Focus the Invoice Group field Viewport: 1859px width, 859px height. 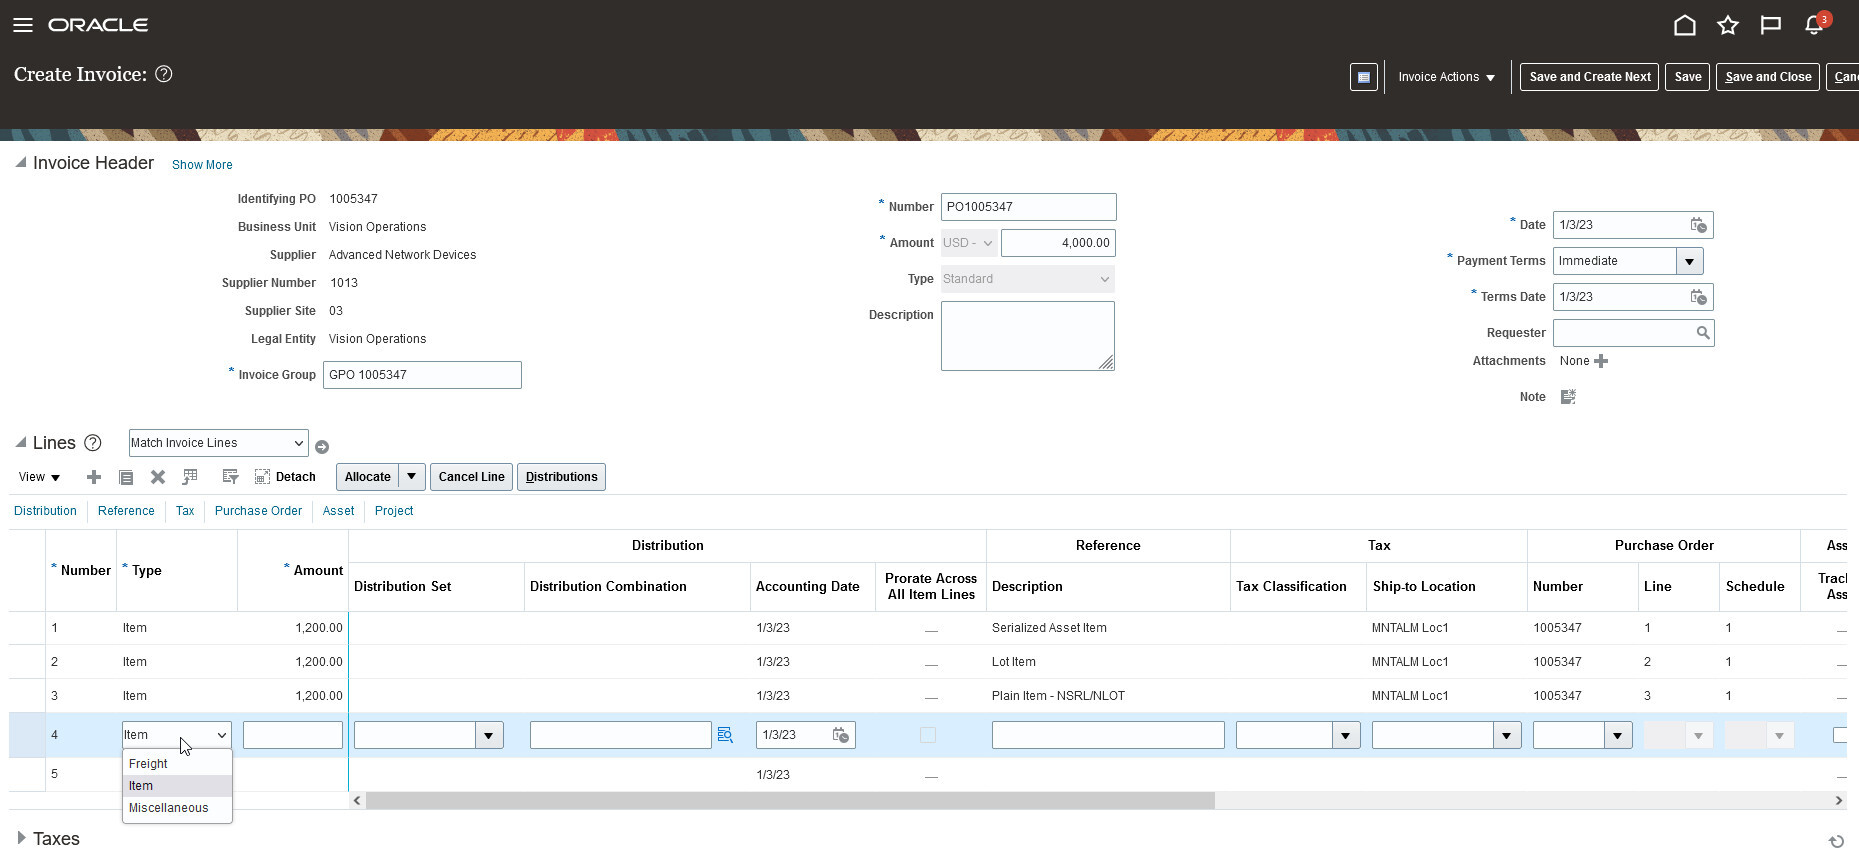click(x=422, y=375)
